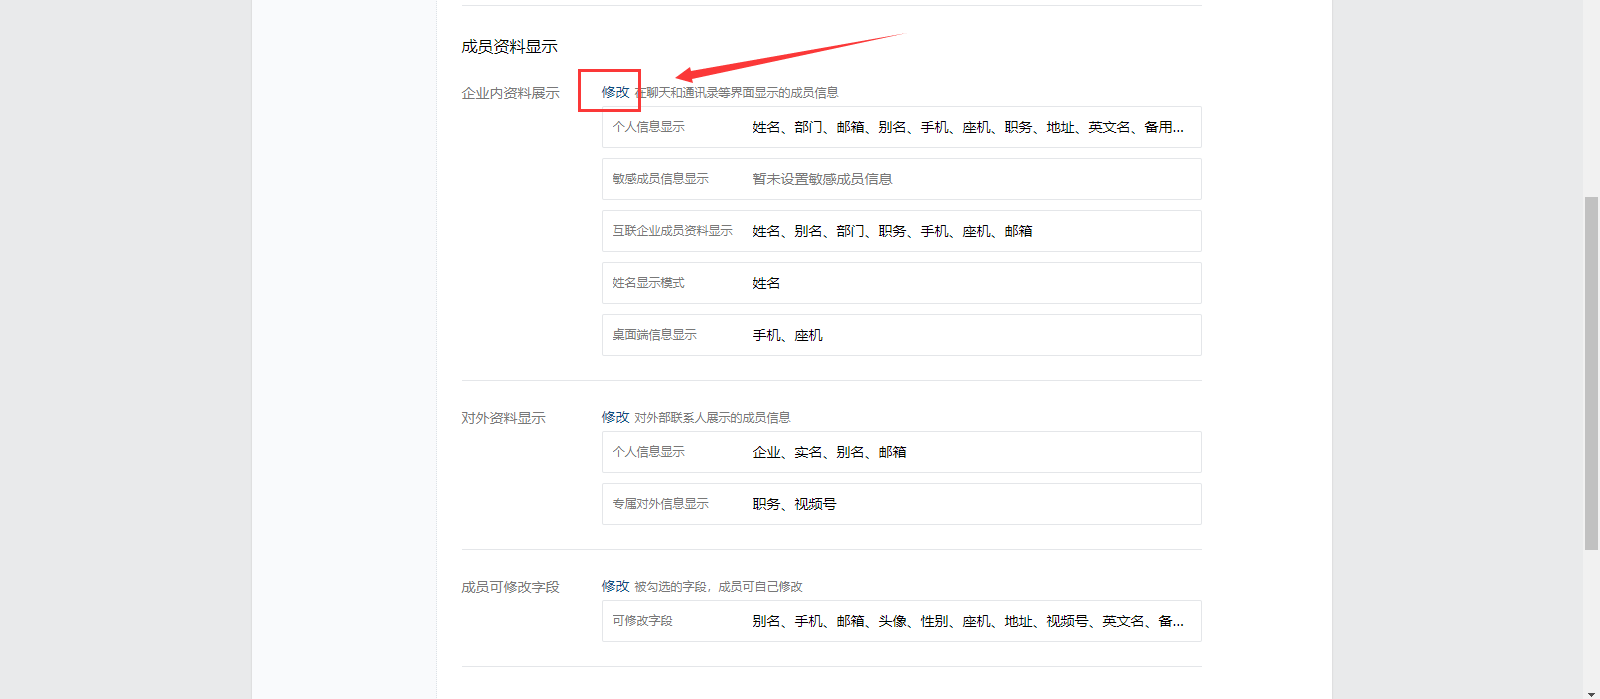Click the vertical scrollbar thumb
This screenshot has width=1600, height=699.
click(x=1591, y=372)
